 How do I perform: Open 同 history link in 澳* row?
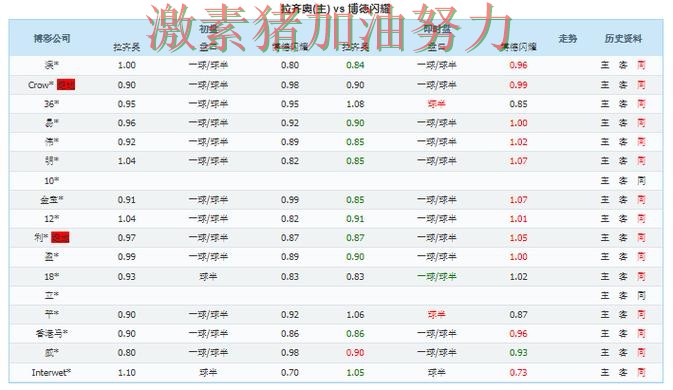[x=641, y=65]
